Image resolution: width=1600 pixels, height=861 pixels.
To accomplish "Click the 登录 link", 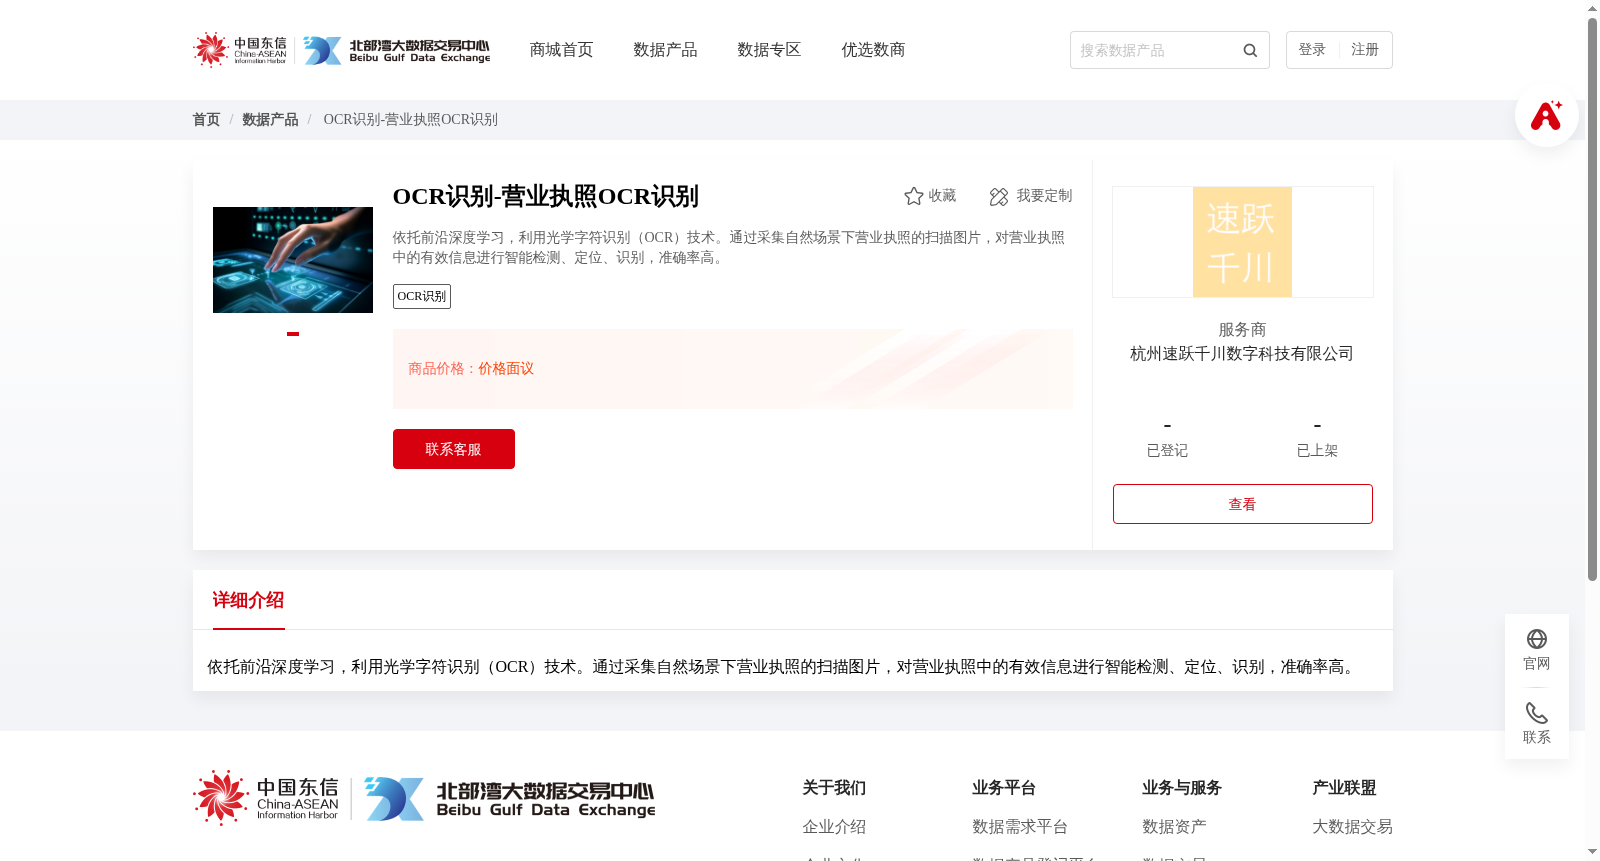I will click(1312, 50).
